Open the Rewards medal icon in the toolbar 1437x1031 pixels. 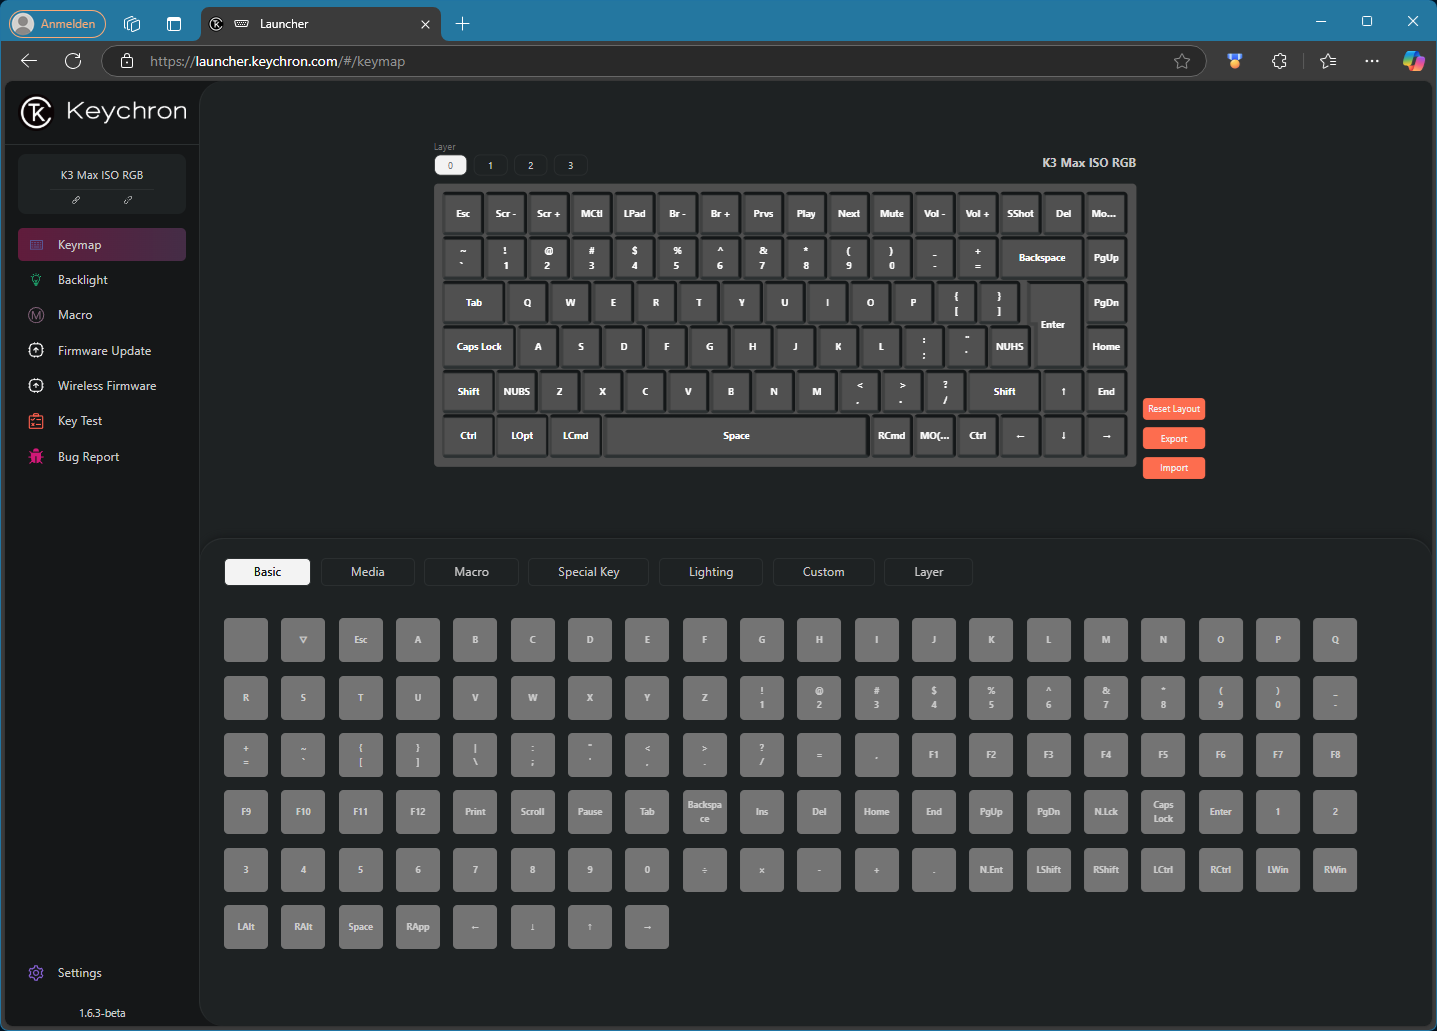coord(1235,61)
